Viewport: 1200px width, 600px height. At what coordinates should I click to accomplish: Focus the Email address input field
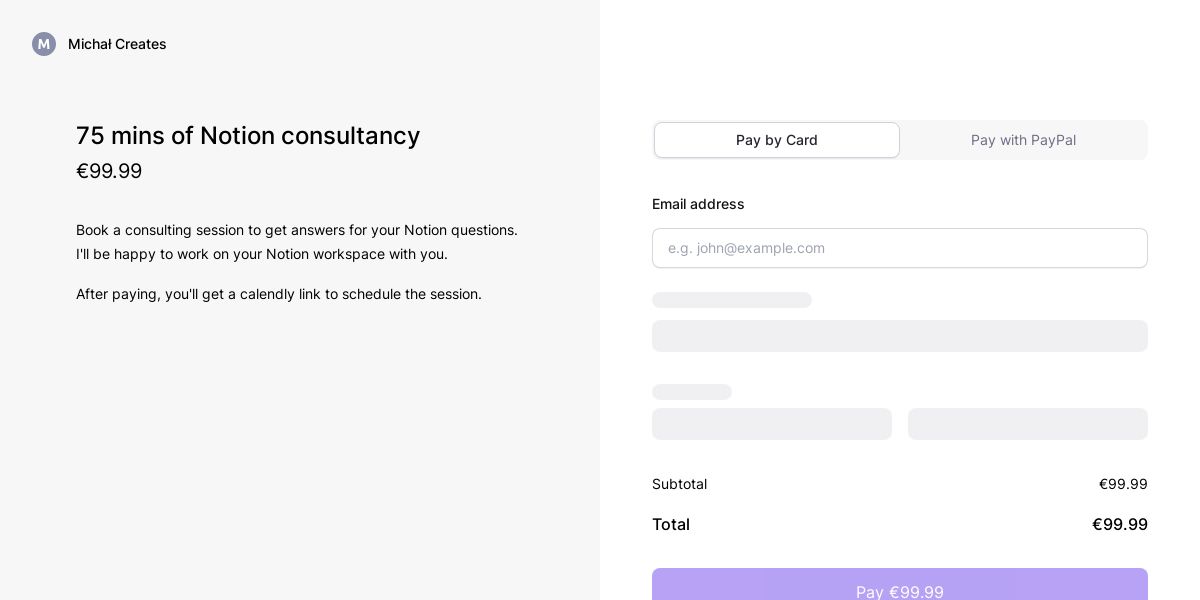[900, 248]
